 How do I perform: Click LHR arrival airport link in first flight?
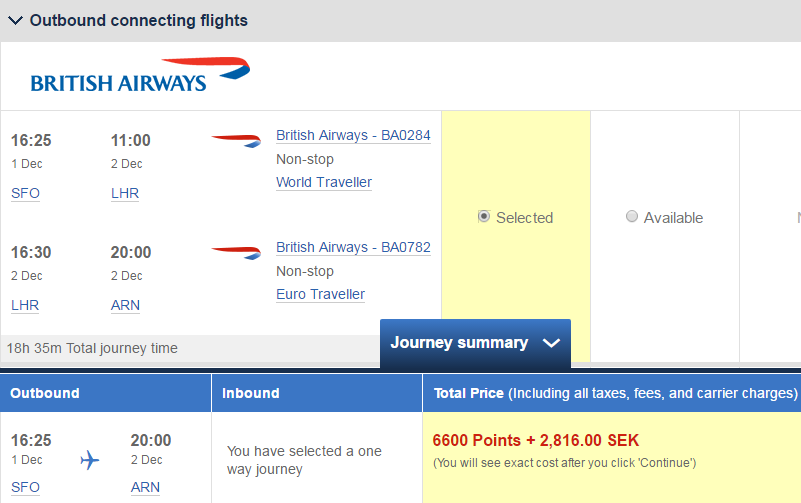coord(125,193)
